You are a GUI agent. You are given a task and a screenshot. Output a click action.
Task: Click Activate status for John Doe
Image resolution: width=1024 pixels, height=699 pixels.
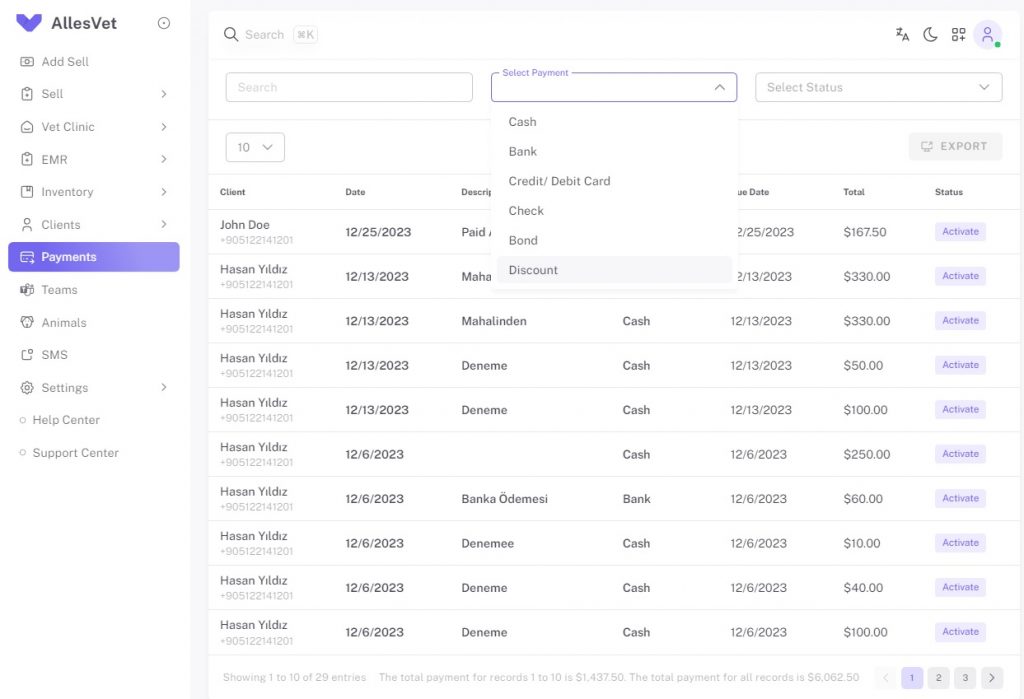click(x=960, y=231)
